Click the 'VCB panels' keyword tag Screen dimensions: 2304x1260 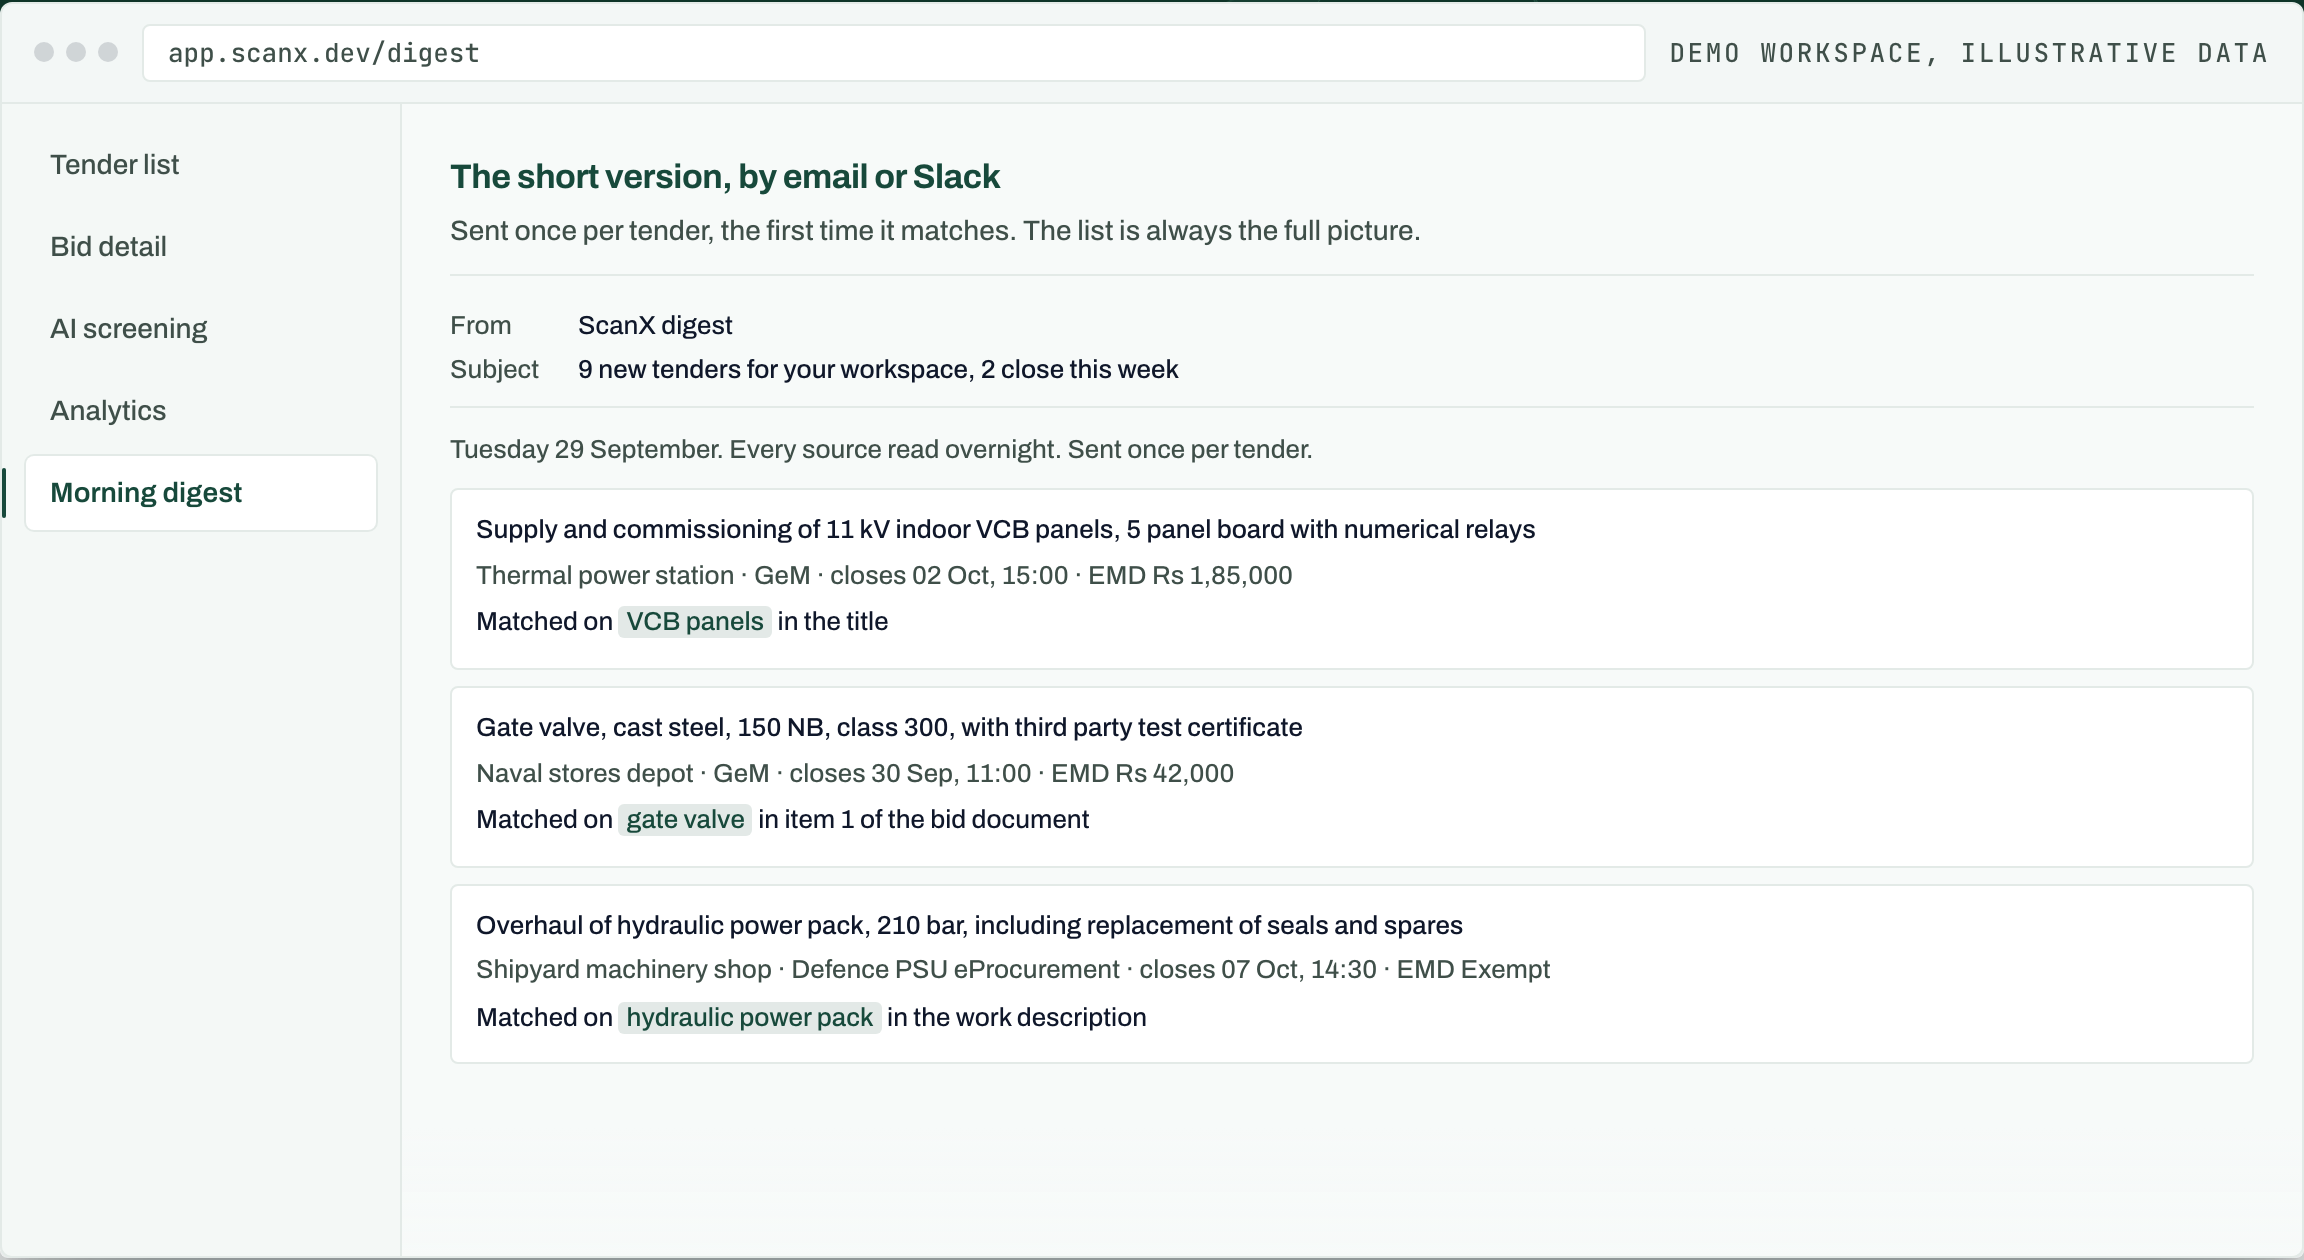coord(695,621)
